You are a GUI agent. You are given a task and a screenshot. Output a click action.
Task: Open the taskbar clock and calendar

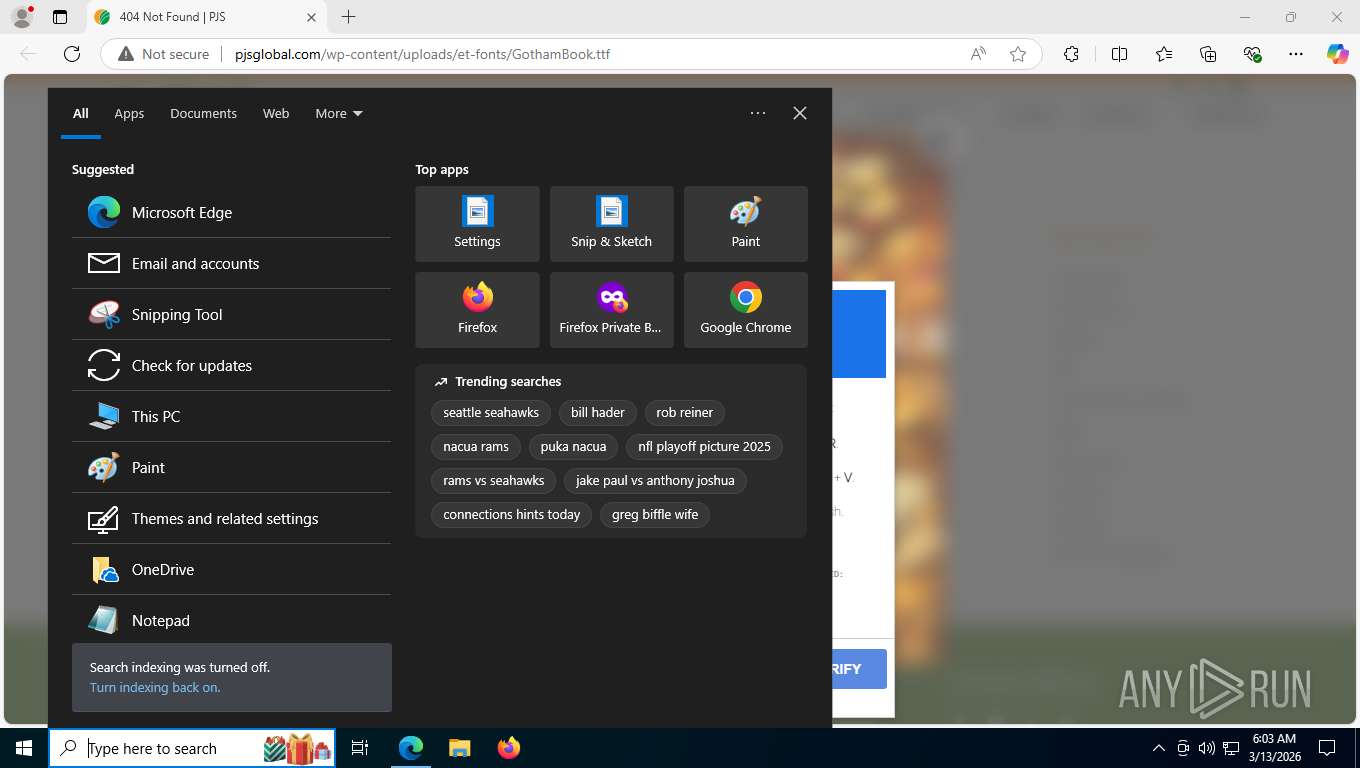click(x=1274, y=748)
